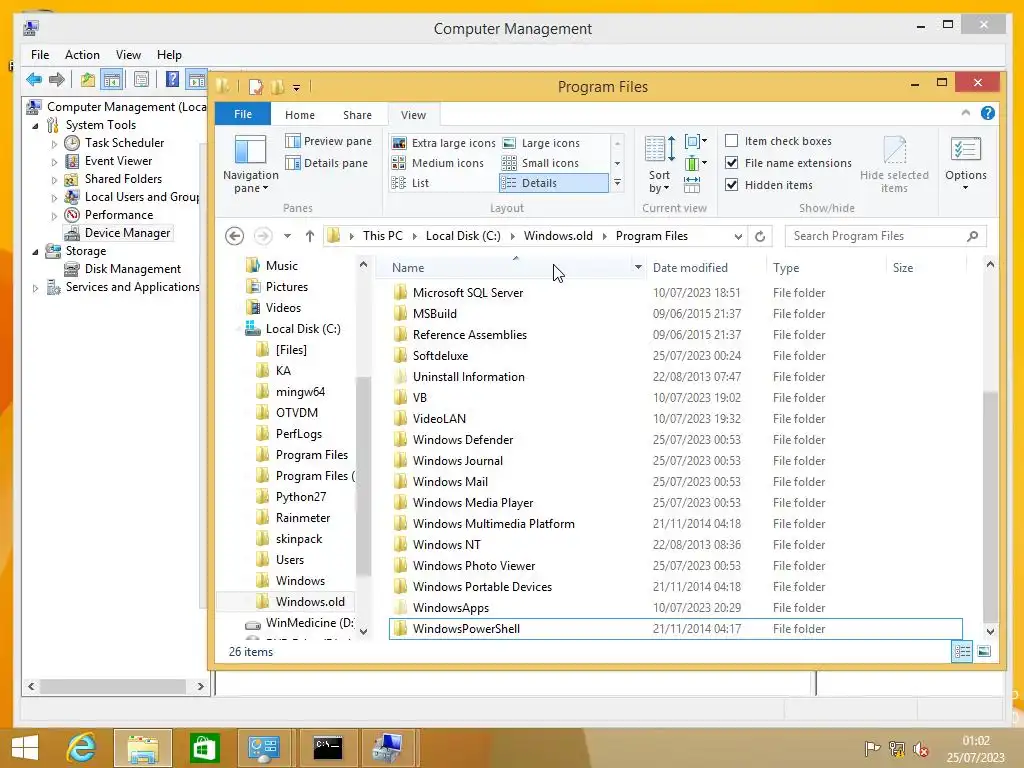Screen dimensions: 1024x768
Task: Click This PC breadcrumb
Action: click(383, 236)
